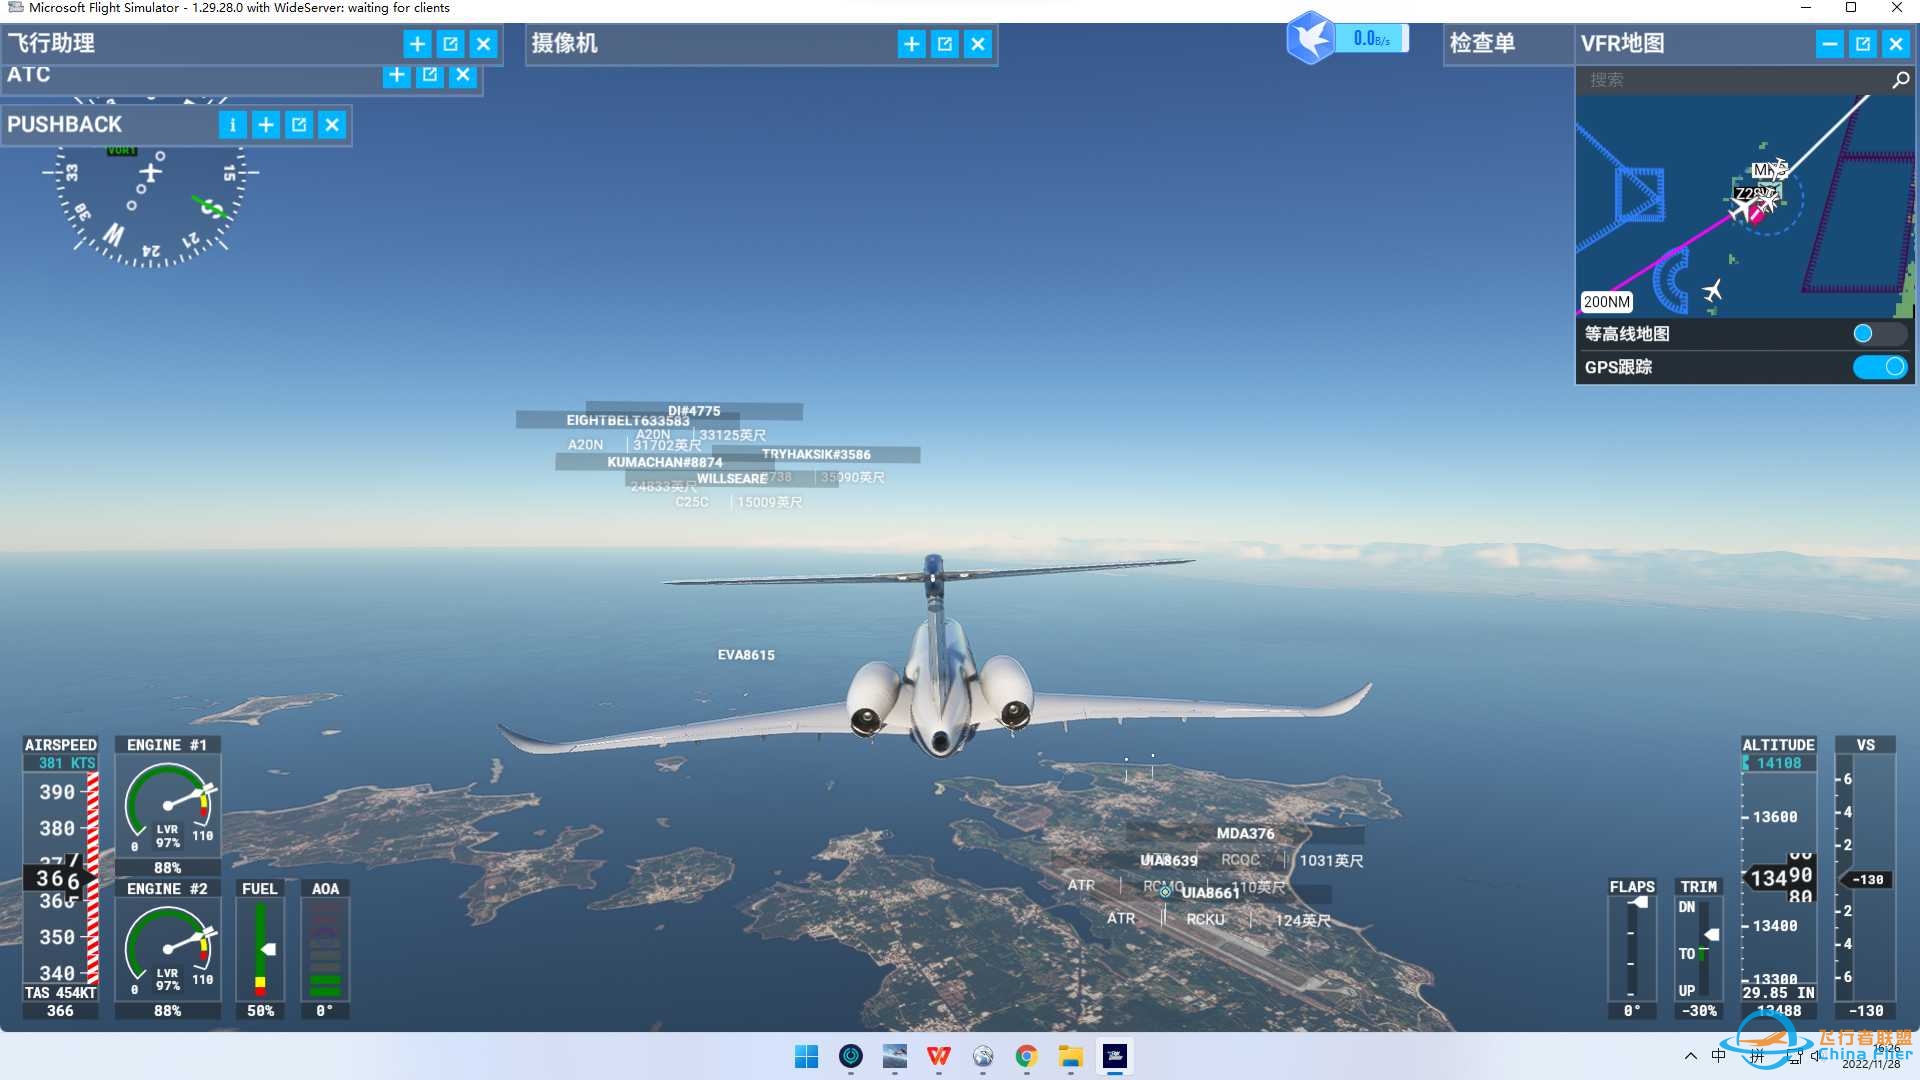1920x1080 pixels.
Task: Open Google Chrome from the taskbar
Action: click(1026, 1056)
